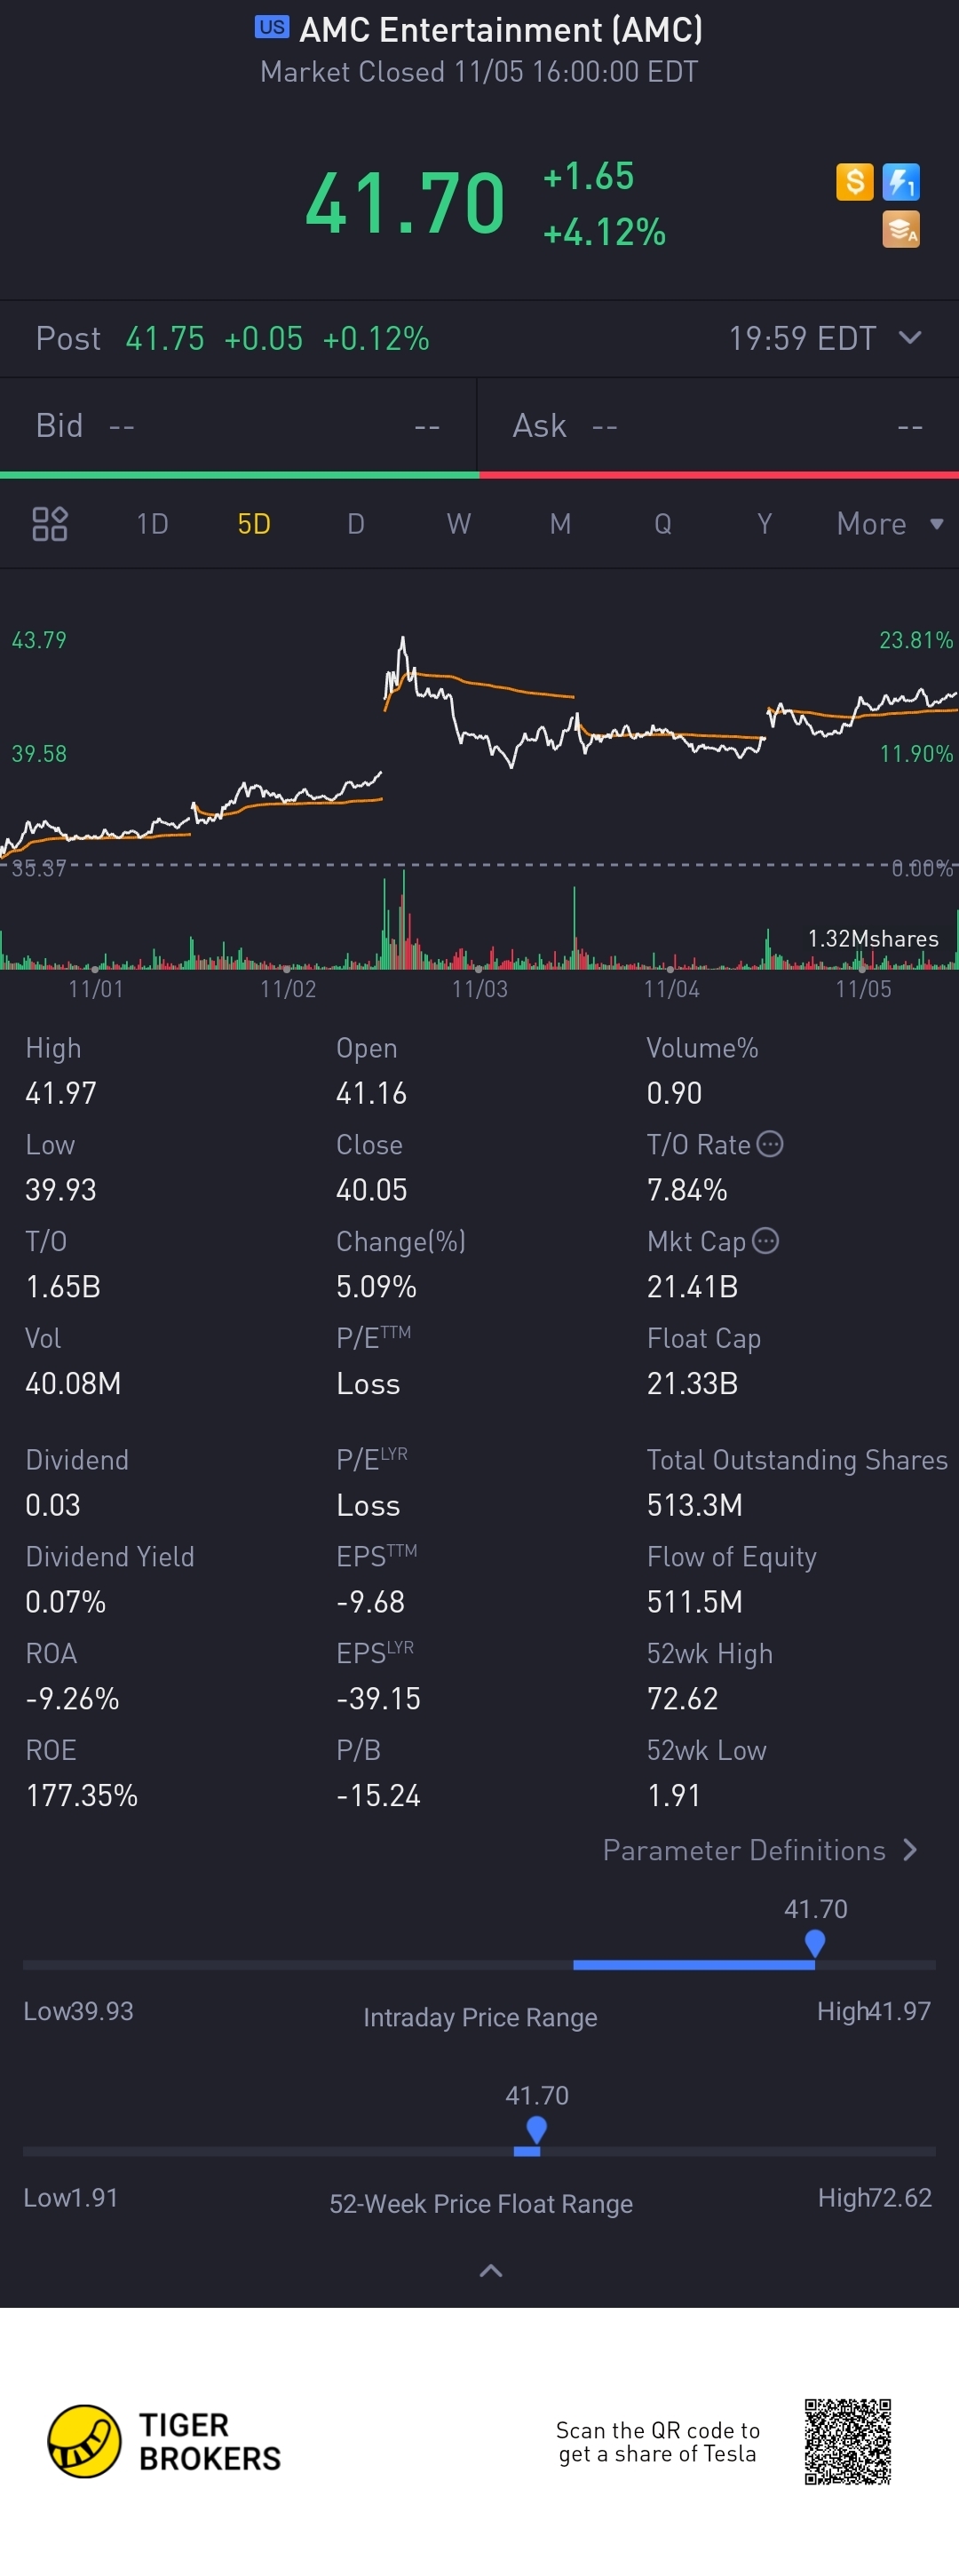Select the M monthly chart tab
This screenshot has height=2576, width=959.
(560, 524)
